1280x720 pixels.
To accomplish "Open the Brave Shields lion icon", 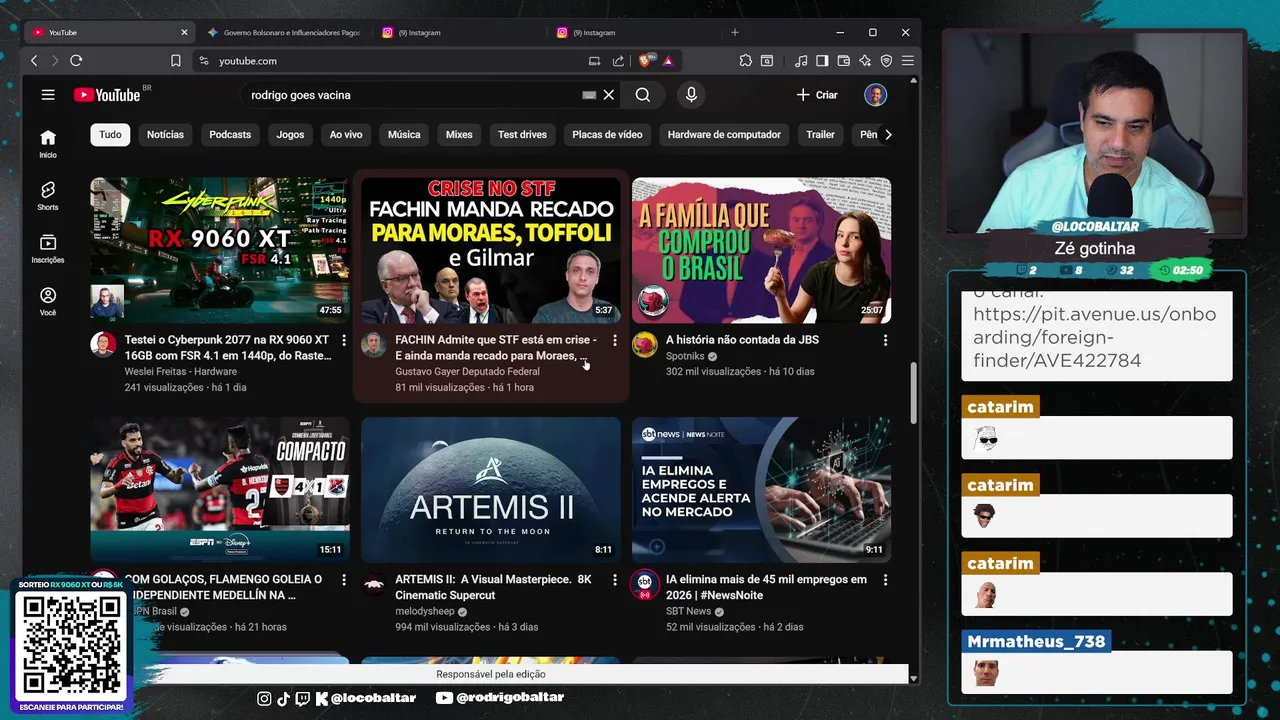I will [x=646, y=61].
